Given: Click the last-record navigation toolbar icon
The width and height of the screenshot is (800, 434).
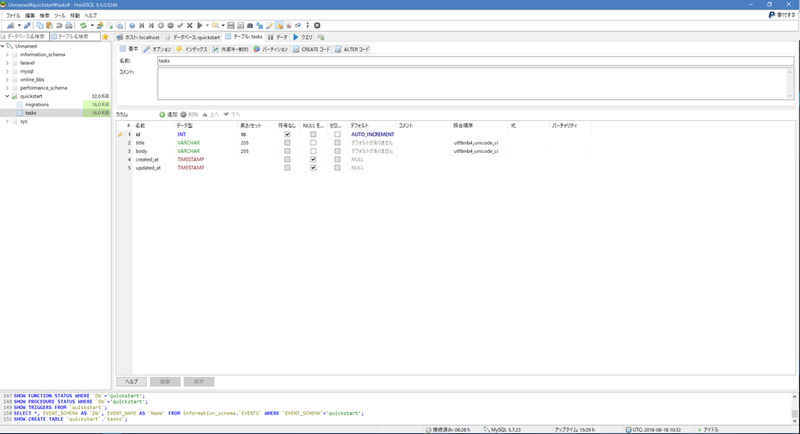Looking at the screenshot, I should click(x=152, y=25).
